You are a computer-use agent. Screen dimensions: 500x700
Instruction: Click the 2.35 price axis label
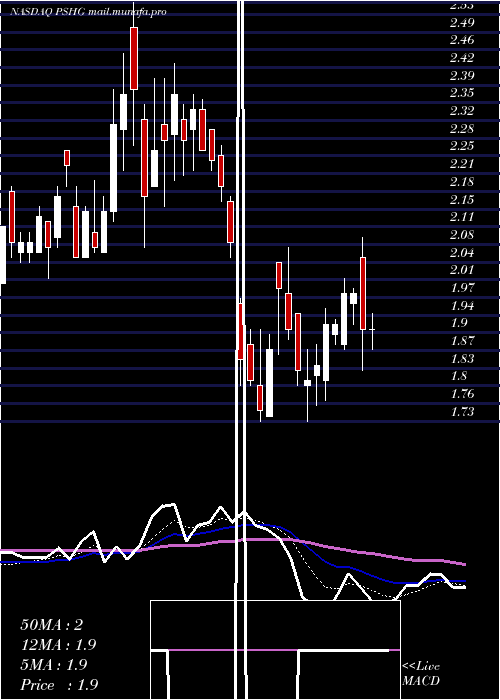coord(462,92)
